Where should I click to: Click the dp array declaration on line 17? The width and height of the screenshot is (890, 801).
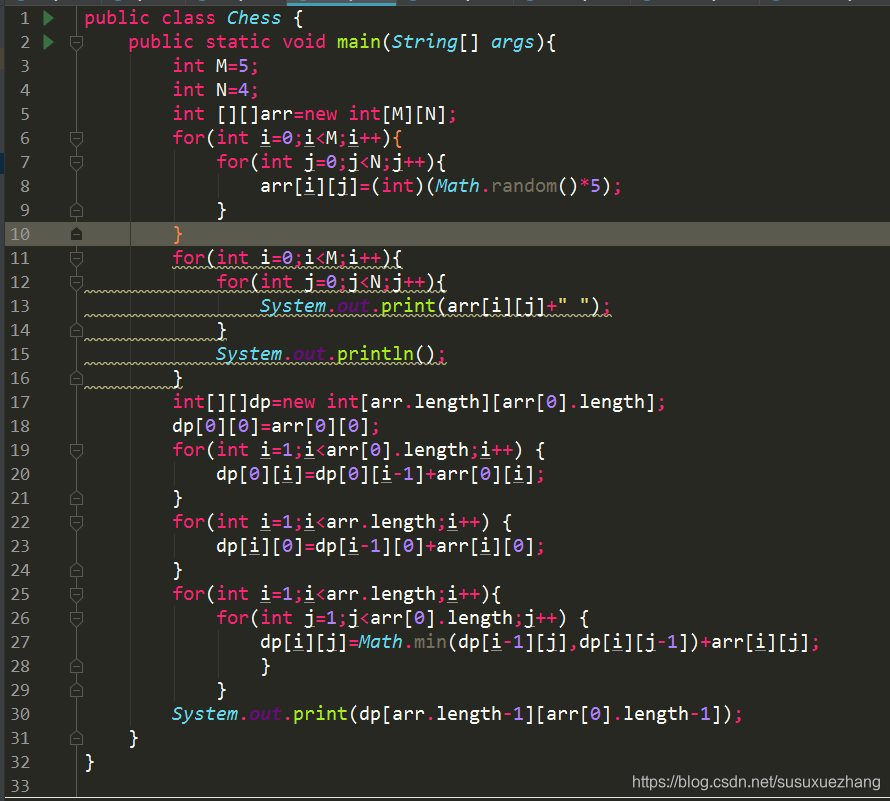click(419, 402)
